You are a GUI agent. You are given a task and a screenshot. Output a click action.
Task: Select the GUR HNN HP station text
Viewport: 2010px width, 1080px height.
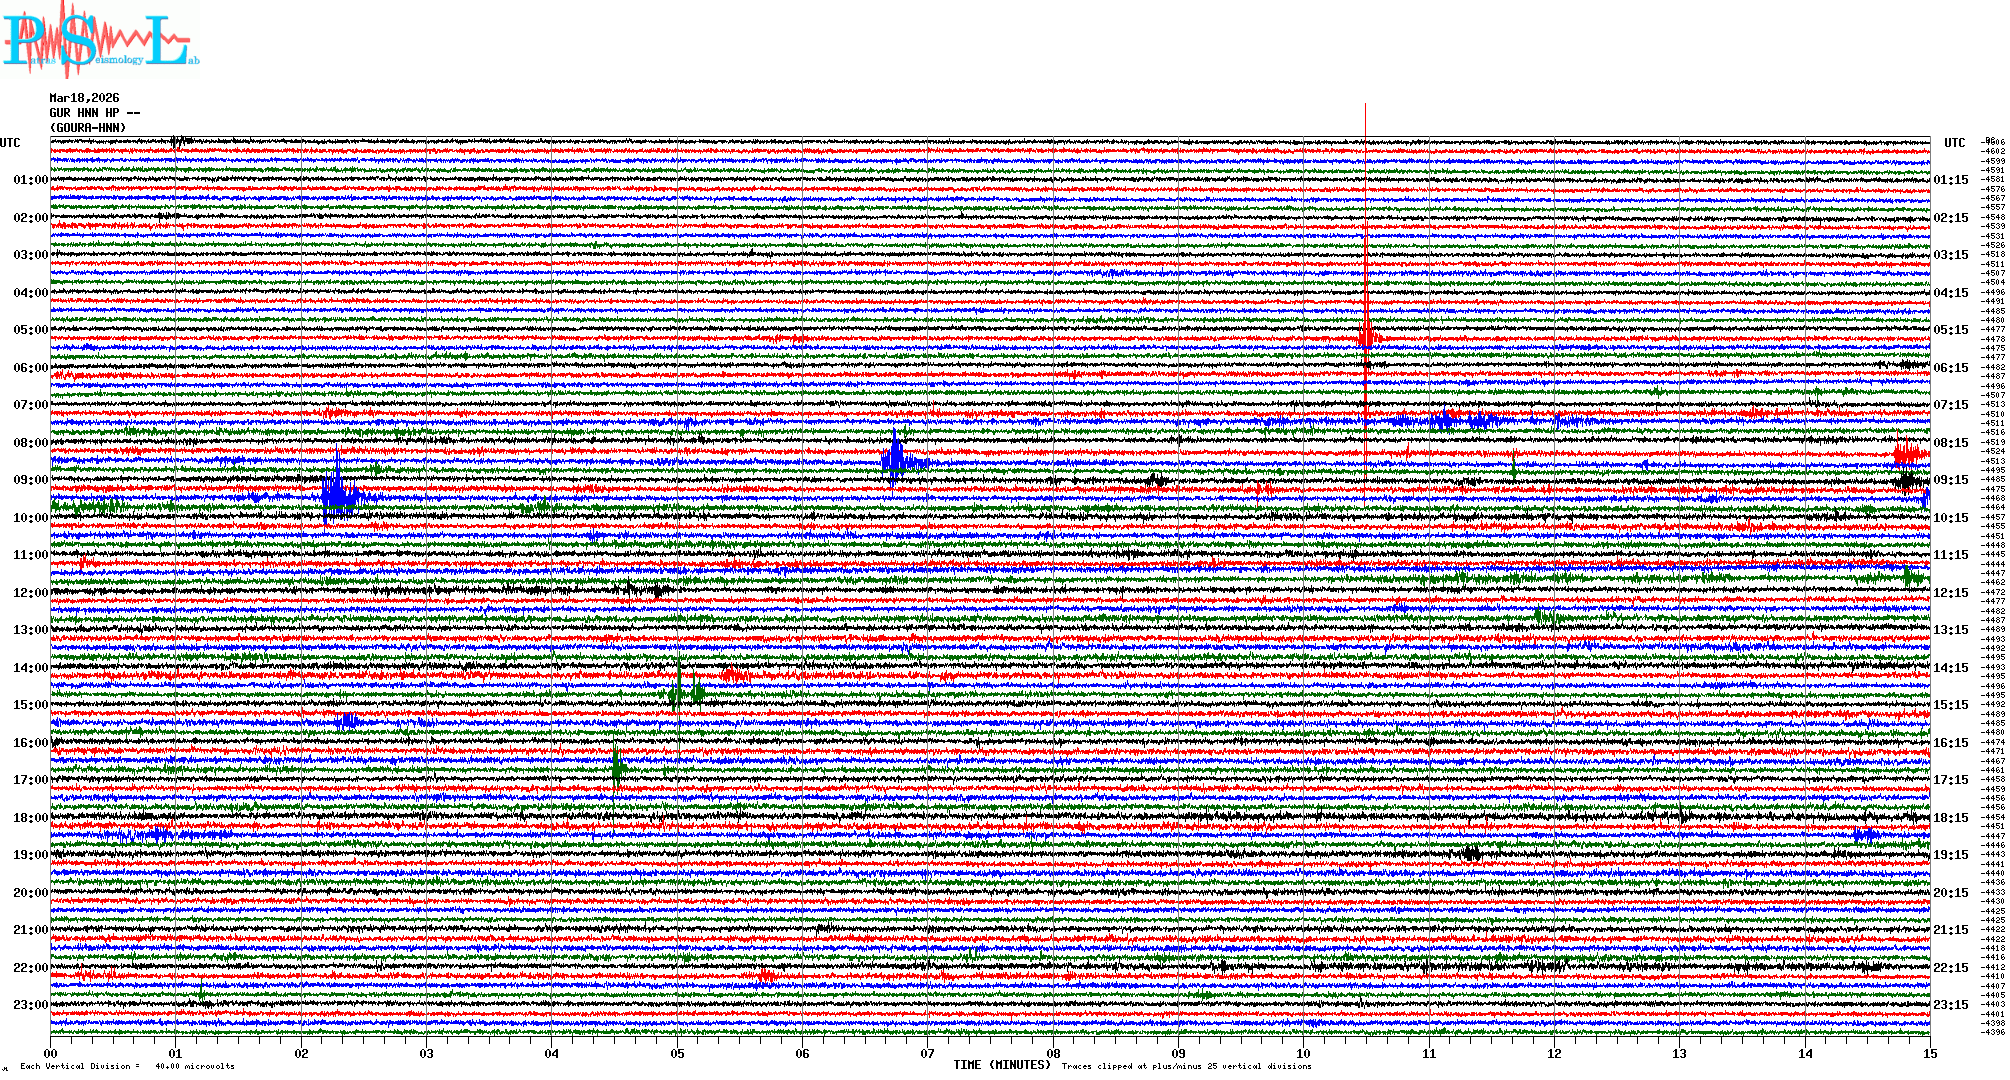[x=88, y=113]
